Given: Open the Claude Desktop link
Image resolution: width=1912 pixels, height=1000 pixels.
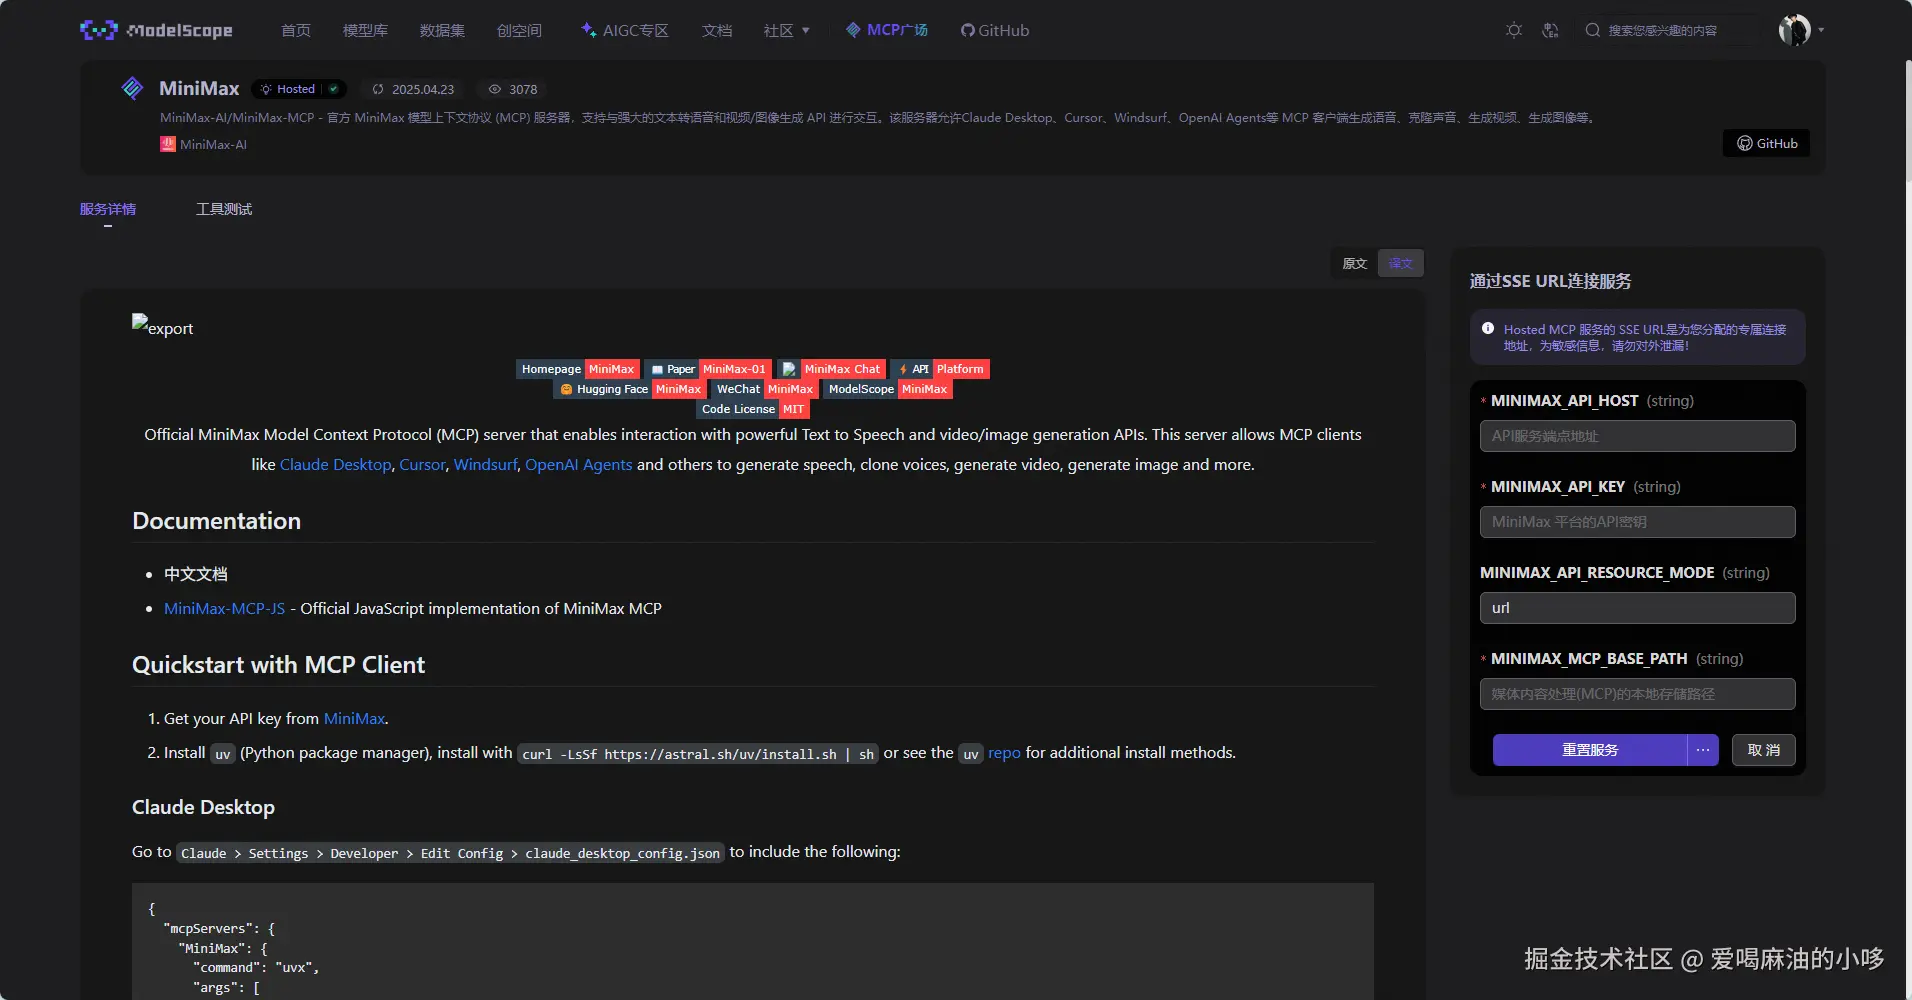Looking at the screenshot, I should [335, 464].
